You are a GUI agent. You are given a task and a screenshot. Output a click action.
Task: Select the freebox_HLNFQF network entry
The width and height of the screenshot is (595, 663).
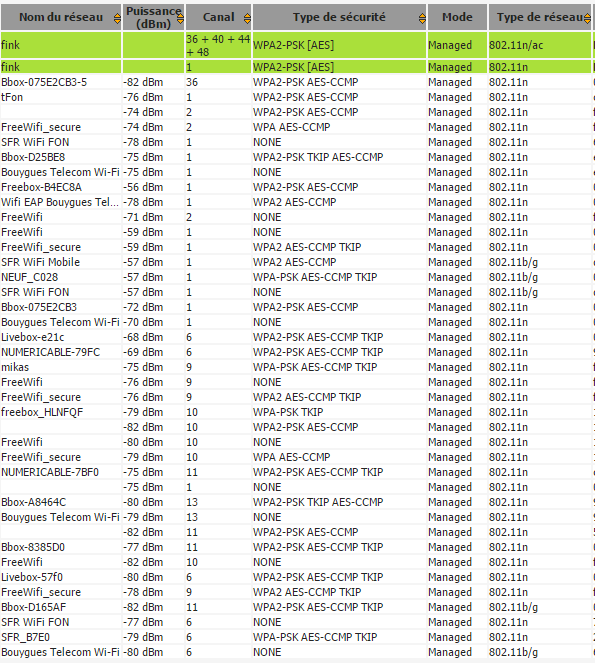pos(297,412)
